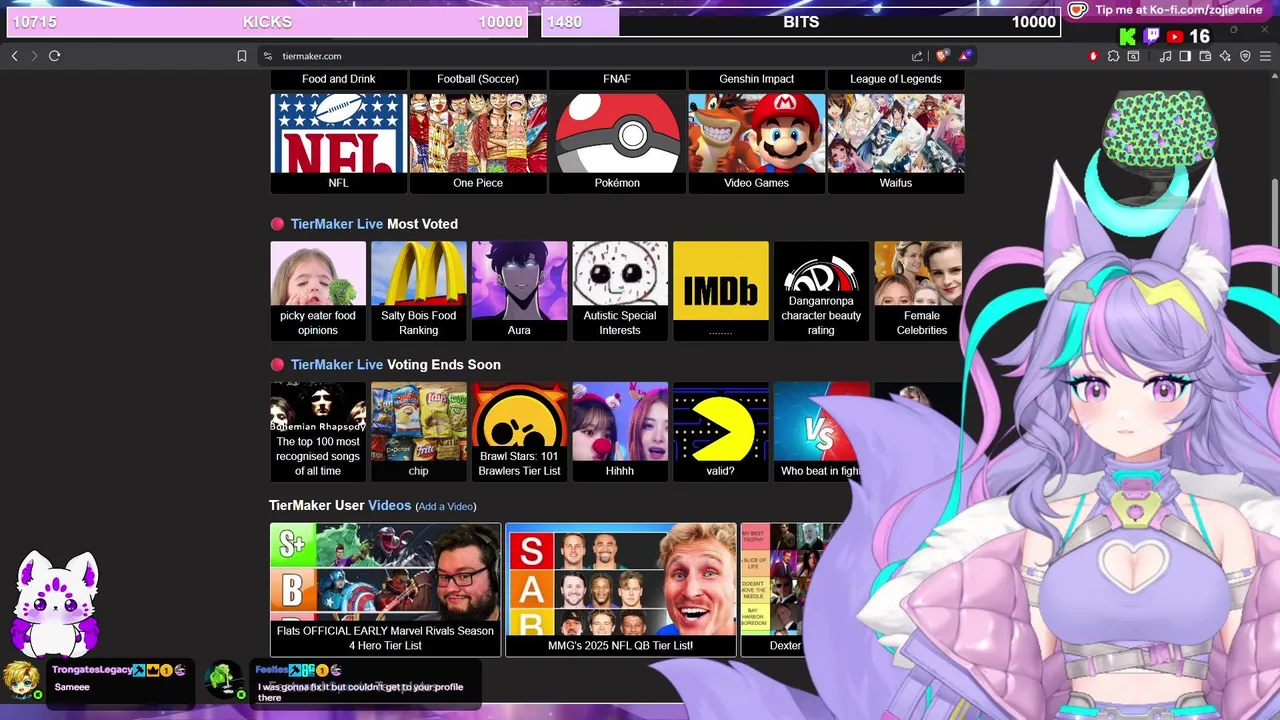Open the Pac-Man 'valid?' tier list
Image resolution: width=1280 pixels, height=720 pixels.
pyautogui.click(x=721, y=431)
